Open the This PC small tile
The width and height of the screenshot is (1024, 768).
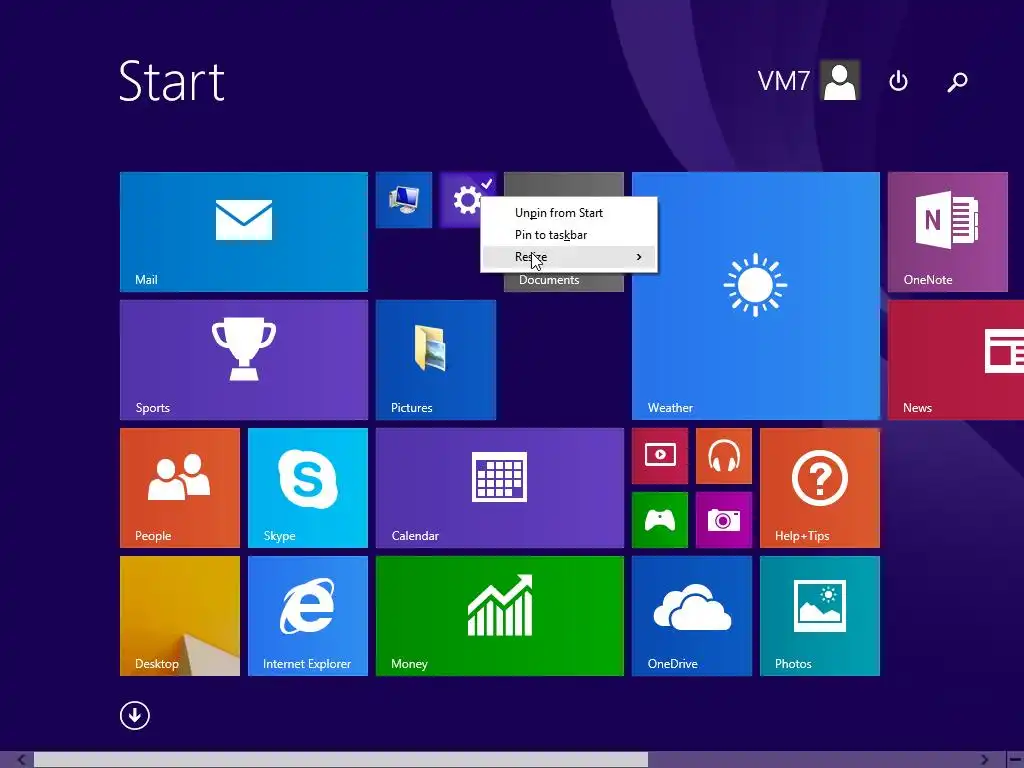point(404,200)
